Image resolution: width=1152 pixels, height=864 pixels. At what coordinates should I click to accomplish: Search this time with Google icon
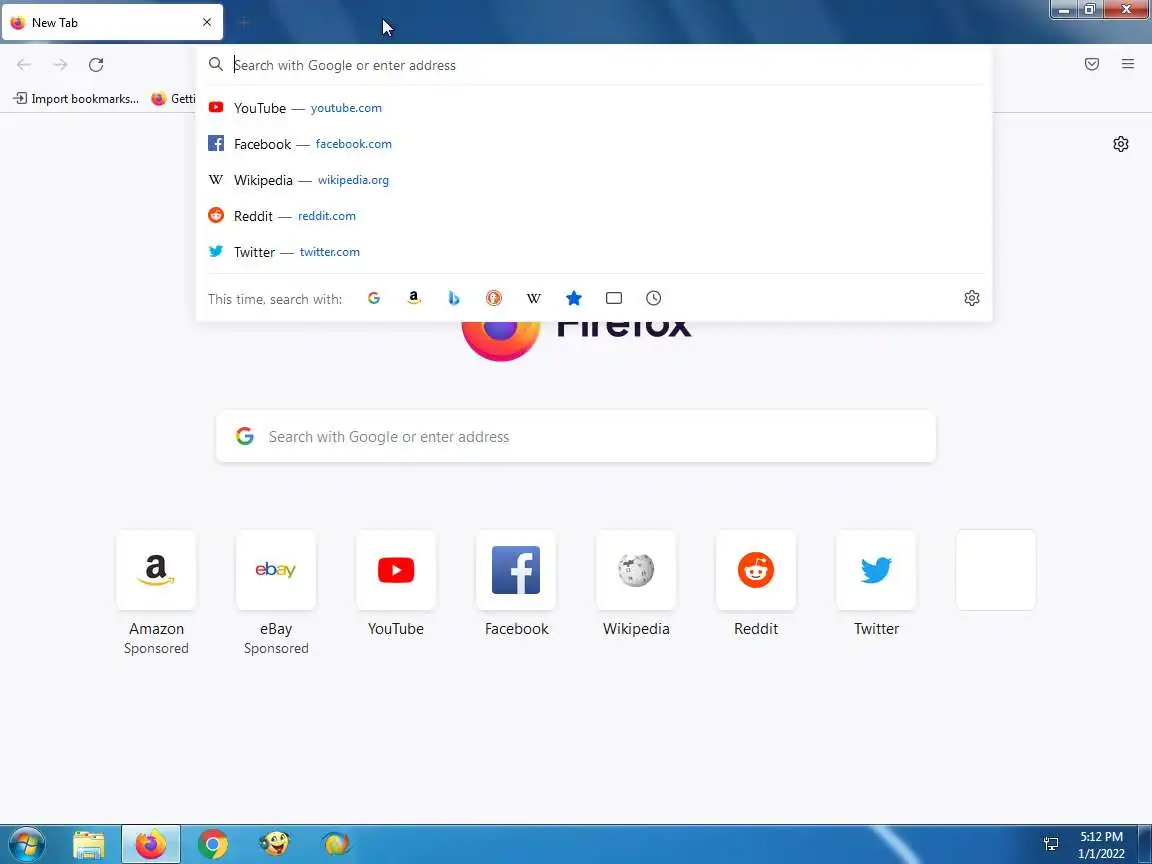pyautogui.click(x=374, y=298)
